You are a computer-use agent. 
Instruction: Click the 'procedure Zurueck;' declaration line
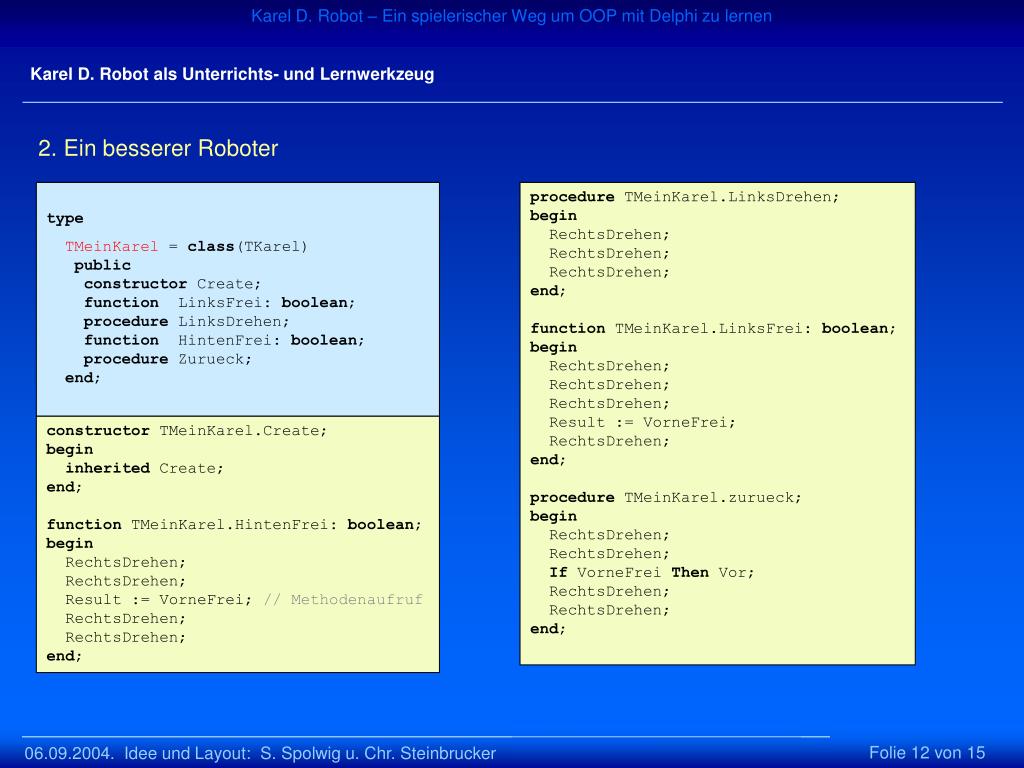pyautogui.click(x=167, y=359)
